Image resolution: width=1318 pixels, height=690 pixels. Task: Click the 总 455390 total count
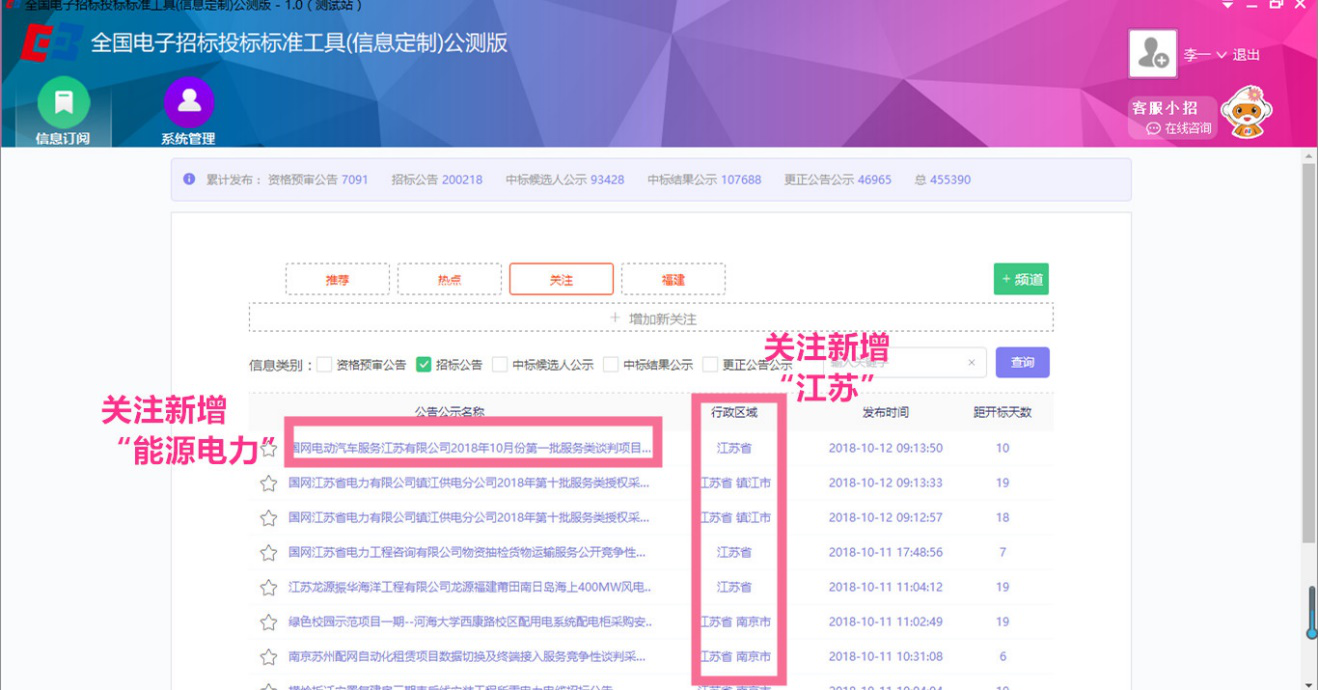(x=943, y=180)
